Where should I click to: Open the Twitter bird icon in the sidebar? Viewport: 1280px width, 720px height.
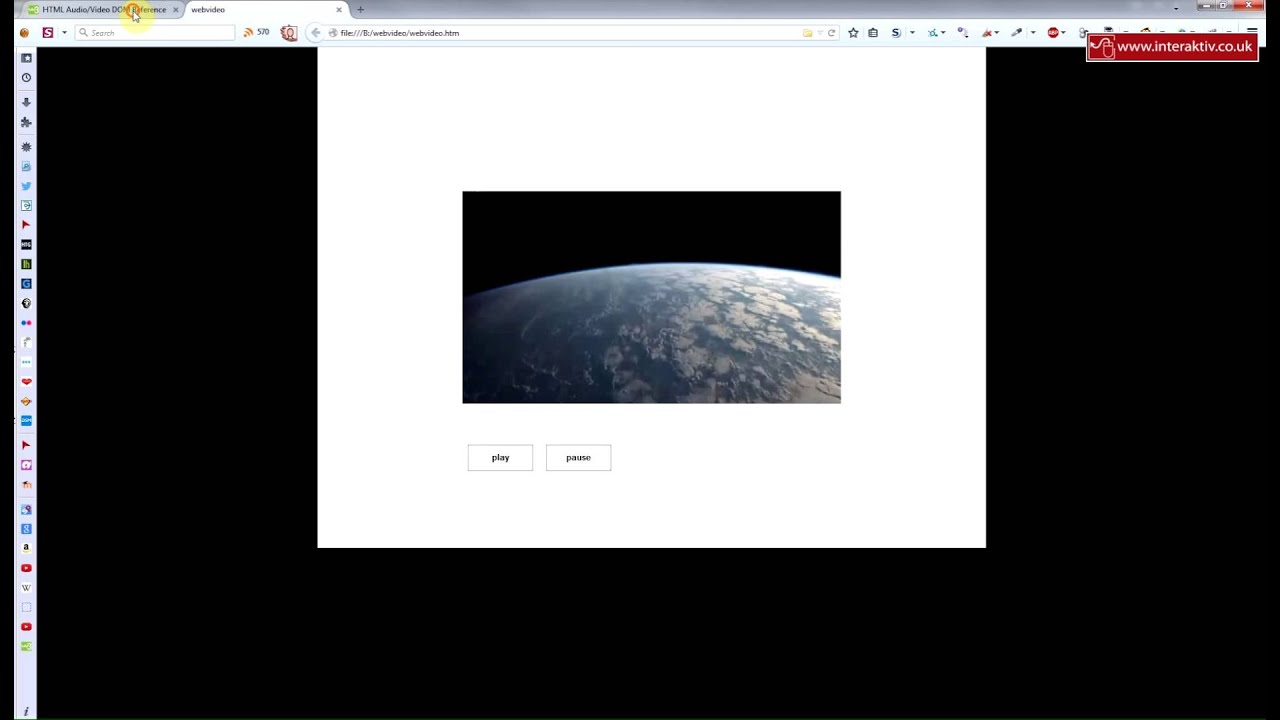point(26,186)
